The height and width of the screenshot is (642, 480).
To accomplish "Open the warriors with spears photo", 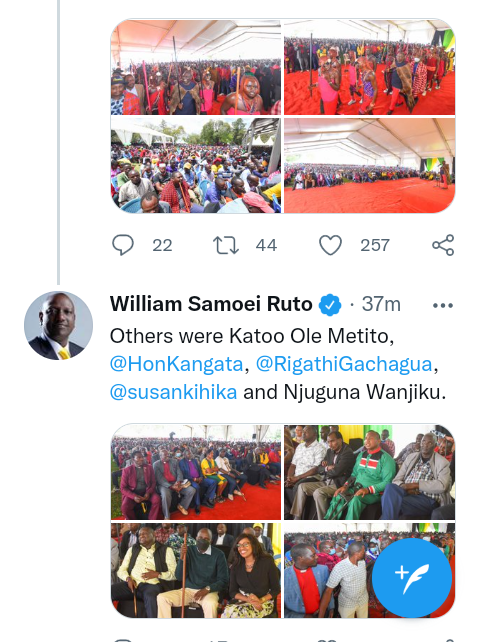I will (196, 67).
